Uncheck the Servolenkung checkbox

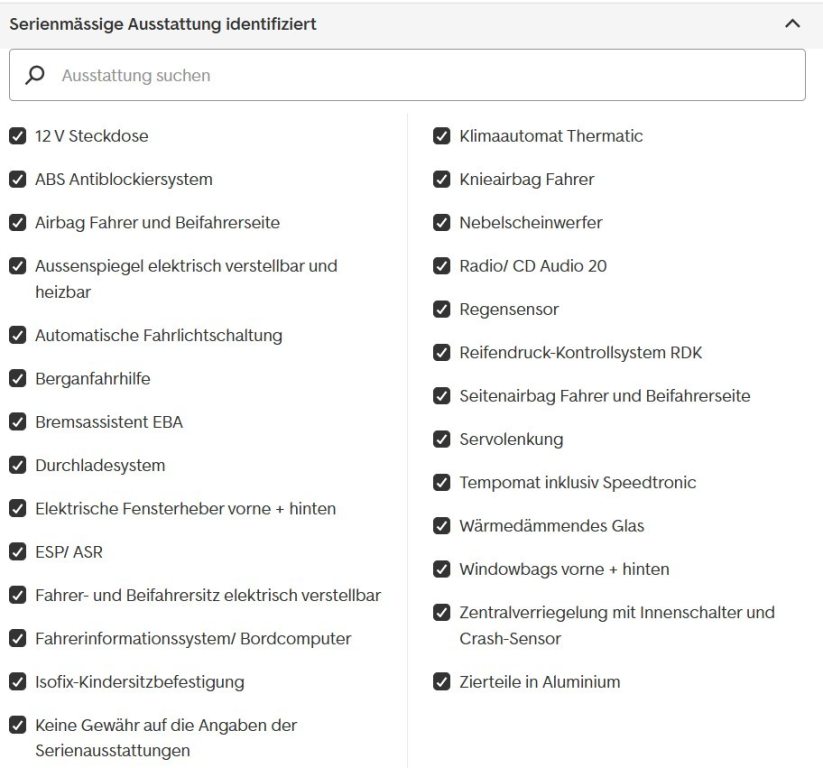coord(441,439)
